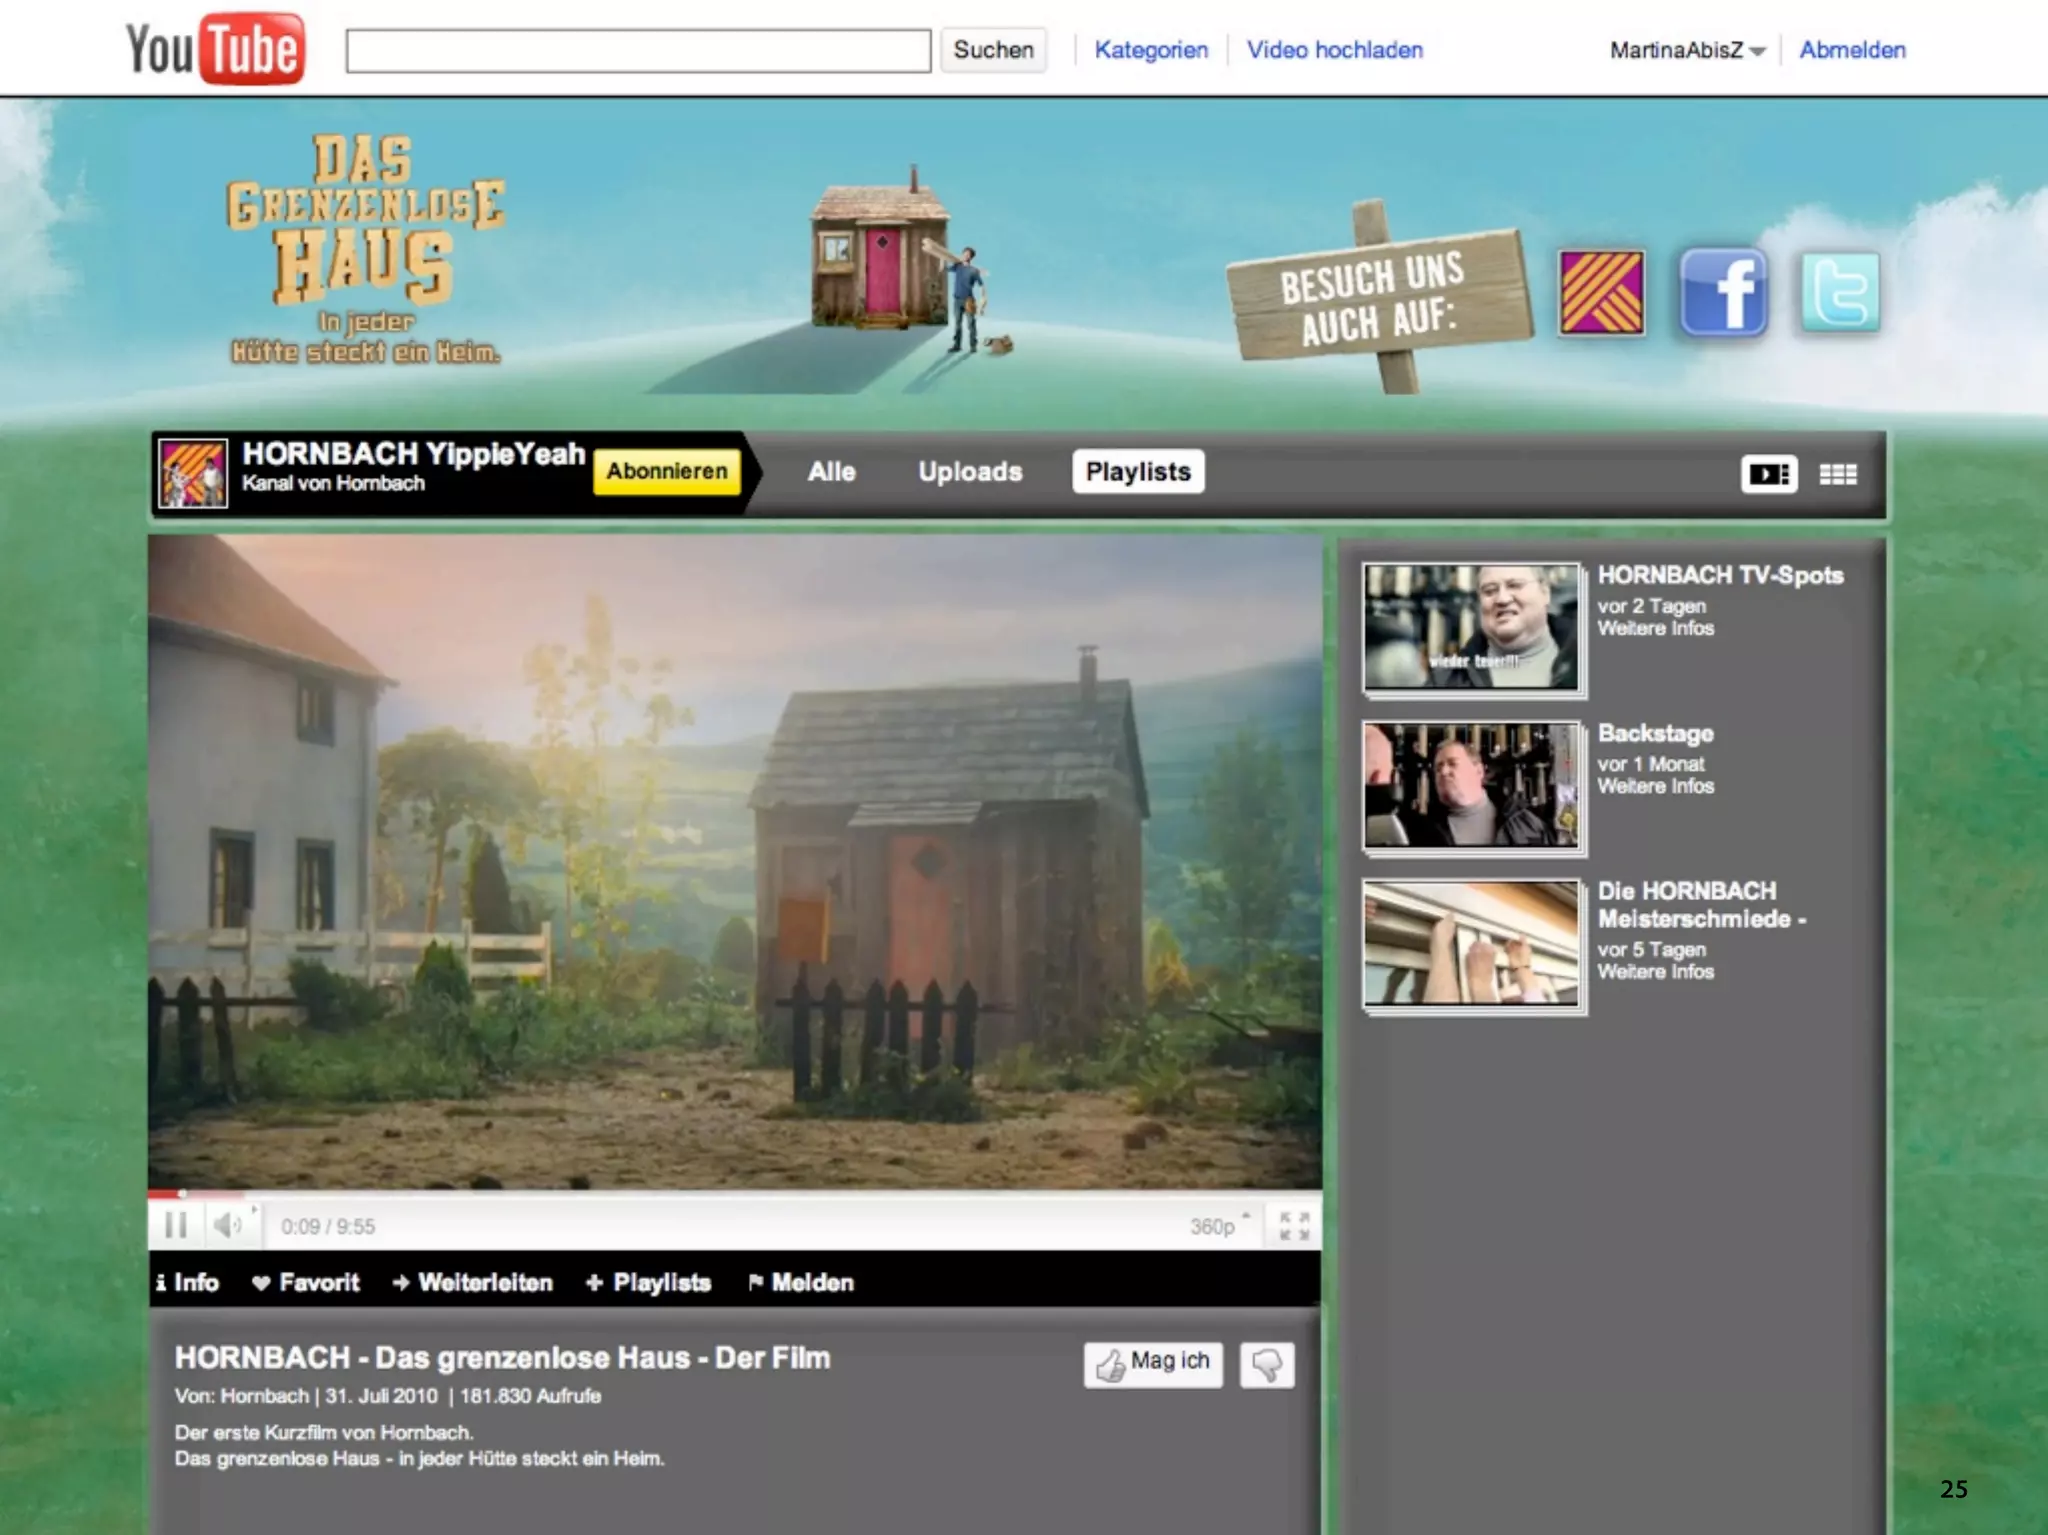Image resolution: width=2048 pixels, height=1535 pixels.
Task: Mute the video sound
Action: point(228,1225)
